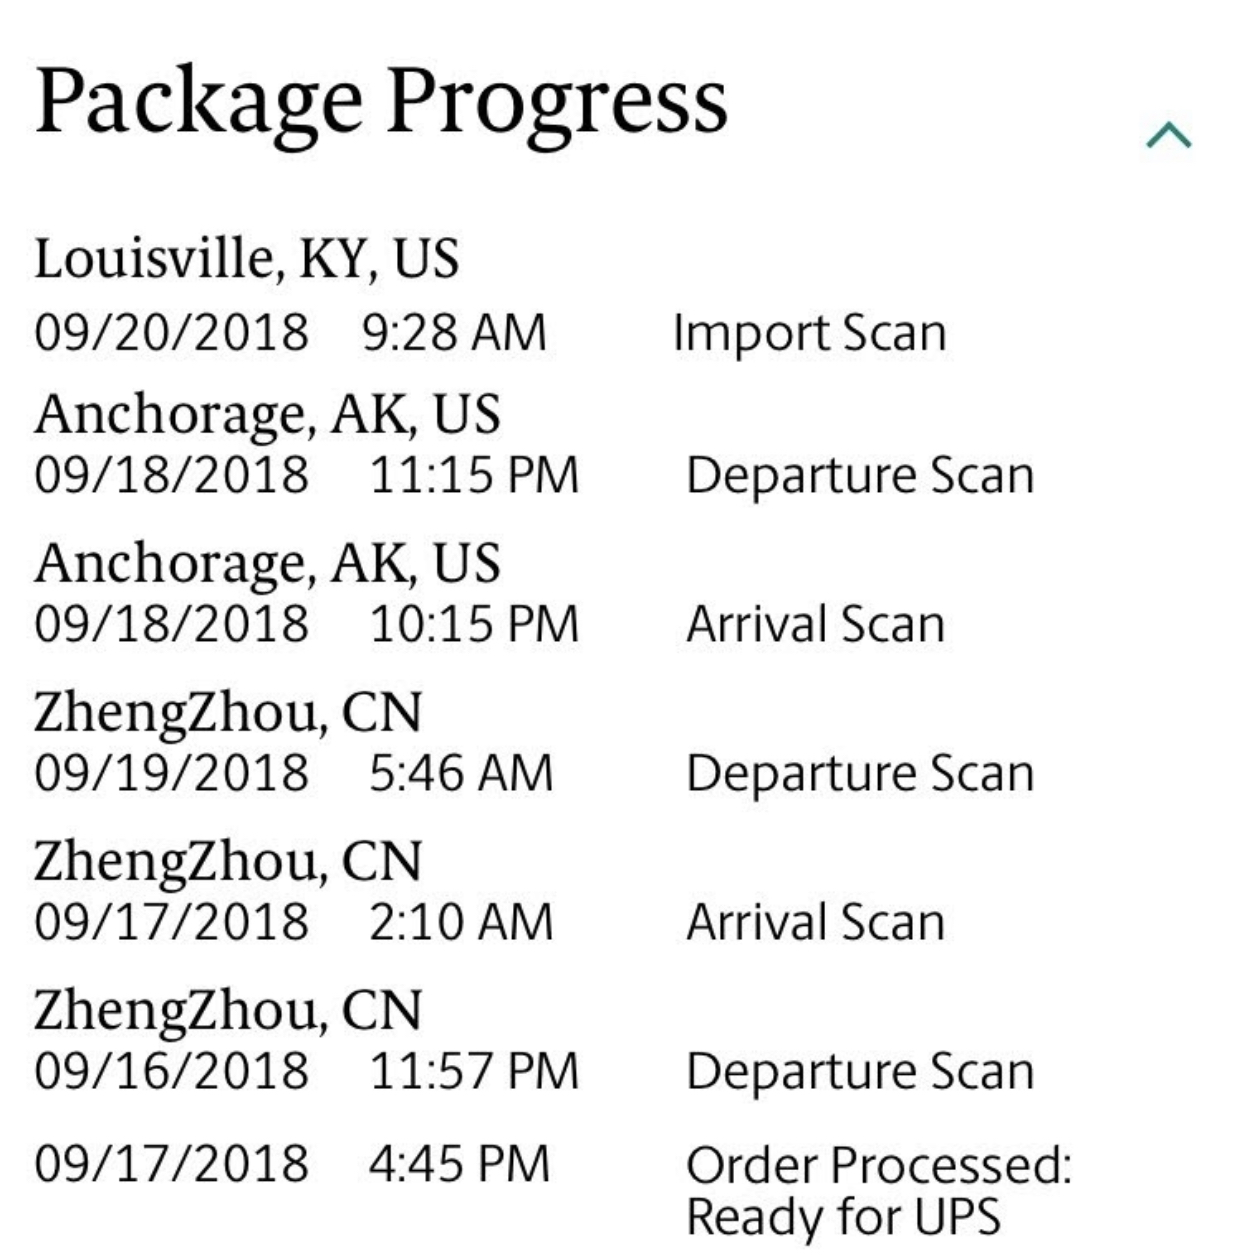Select the second Anchorage, AK, US entry

pos(267,563)
